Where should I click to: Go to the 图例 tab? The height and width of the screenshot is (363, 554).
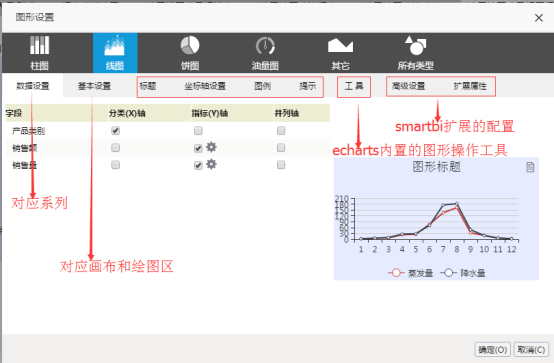click(x=263, y=86)
